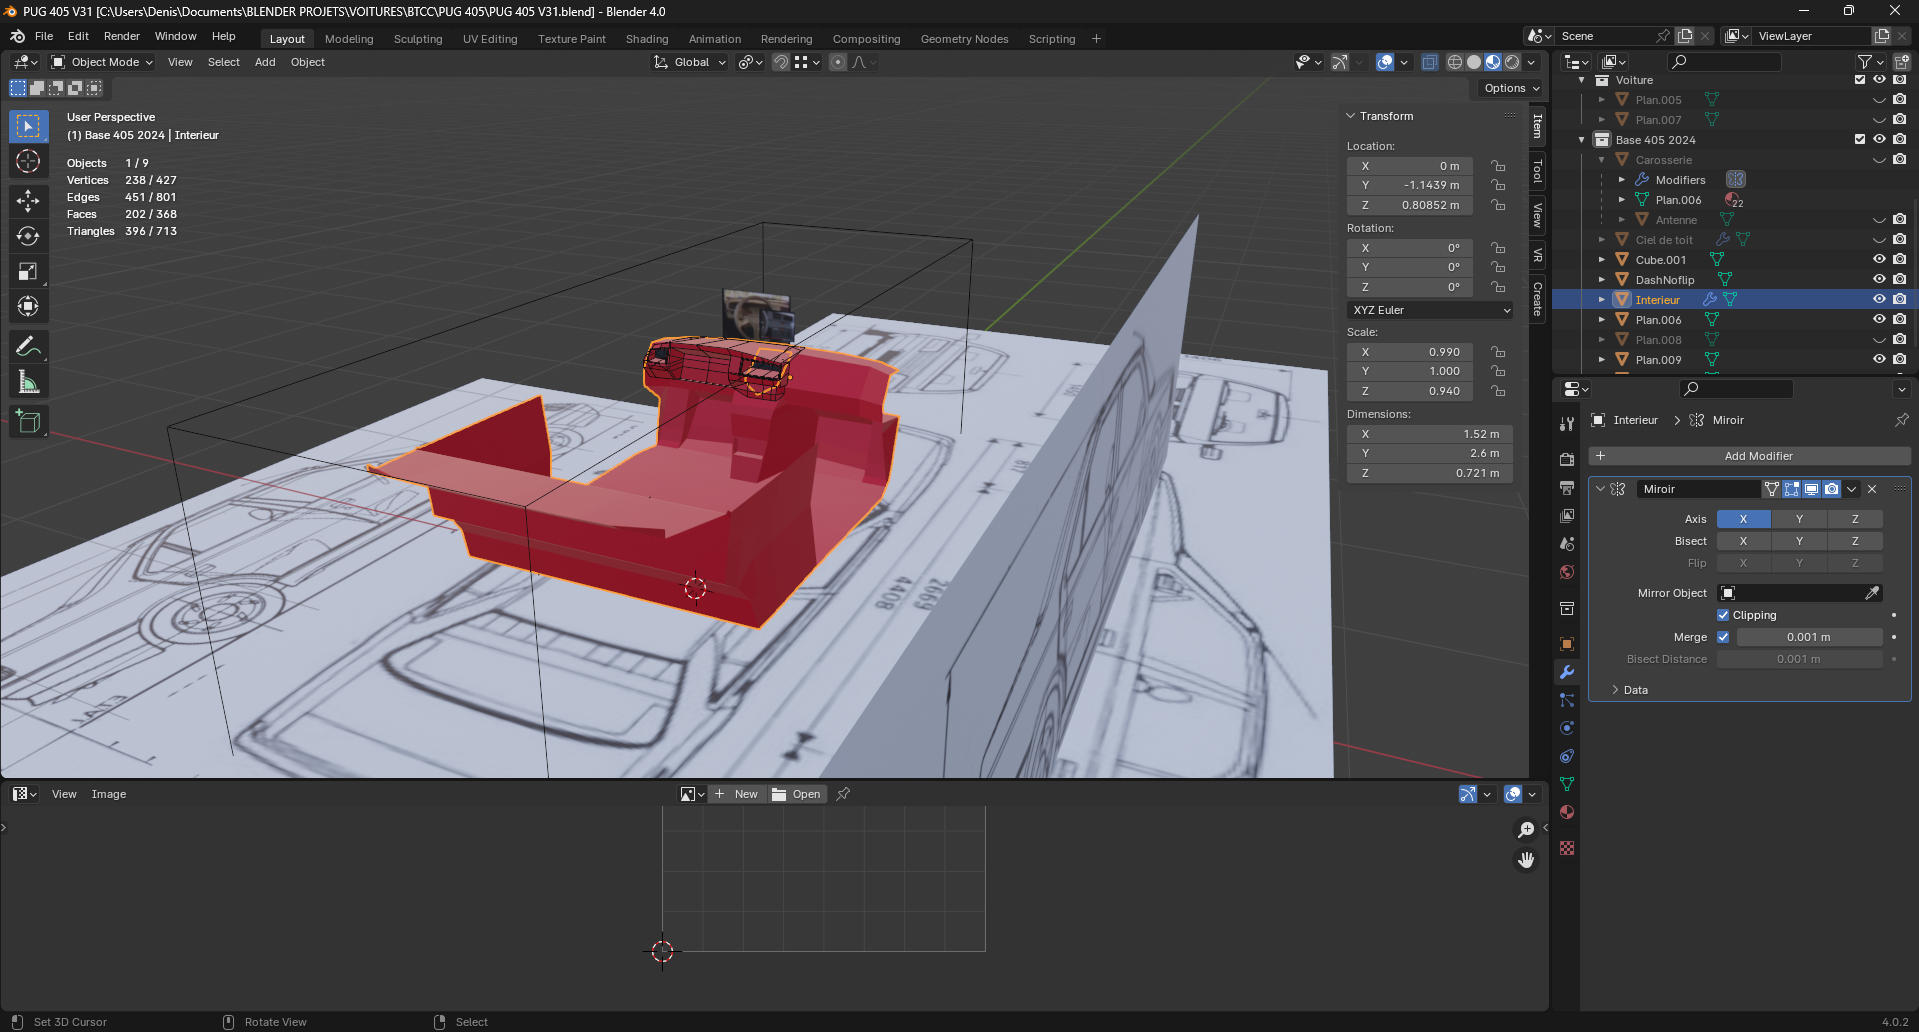The image size is (1919, 1032).
Task: Toggle the Clipping checkbox
Action: point(1723,615)
